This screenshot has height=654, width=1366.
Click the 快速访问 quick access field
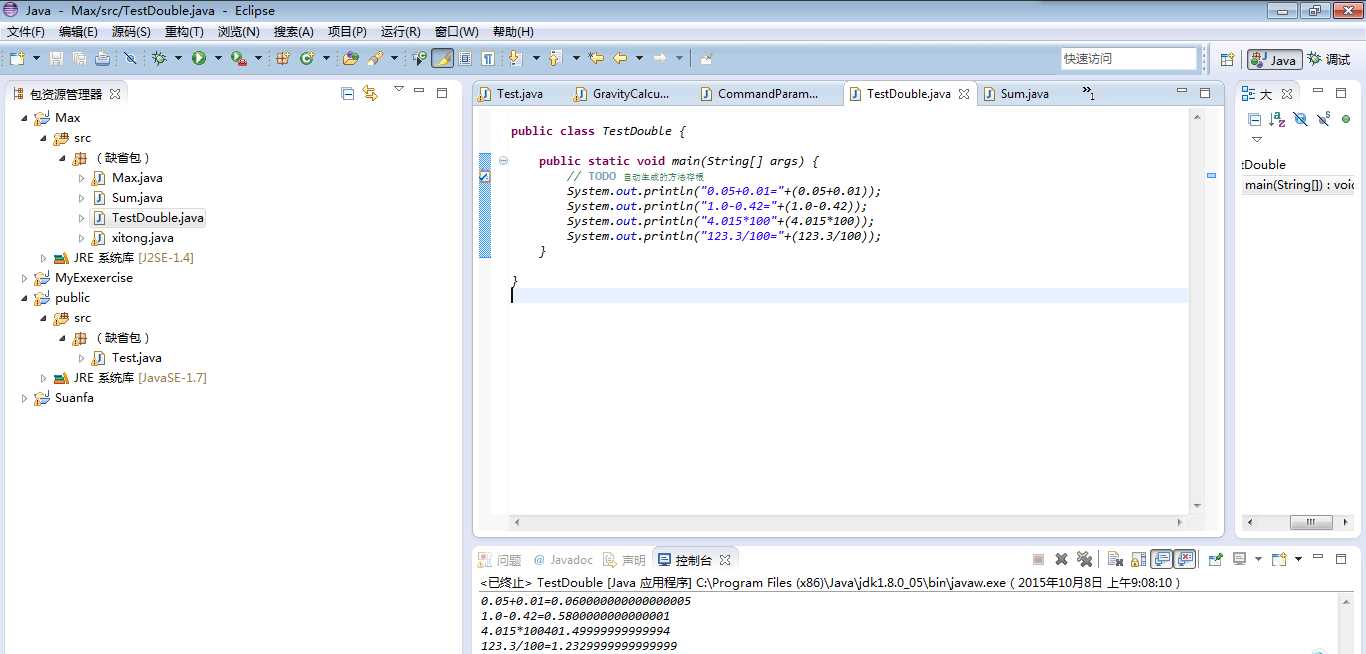[x=1128, y=59]
